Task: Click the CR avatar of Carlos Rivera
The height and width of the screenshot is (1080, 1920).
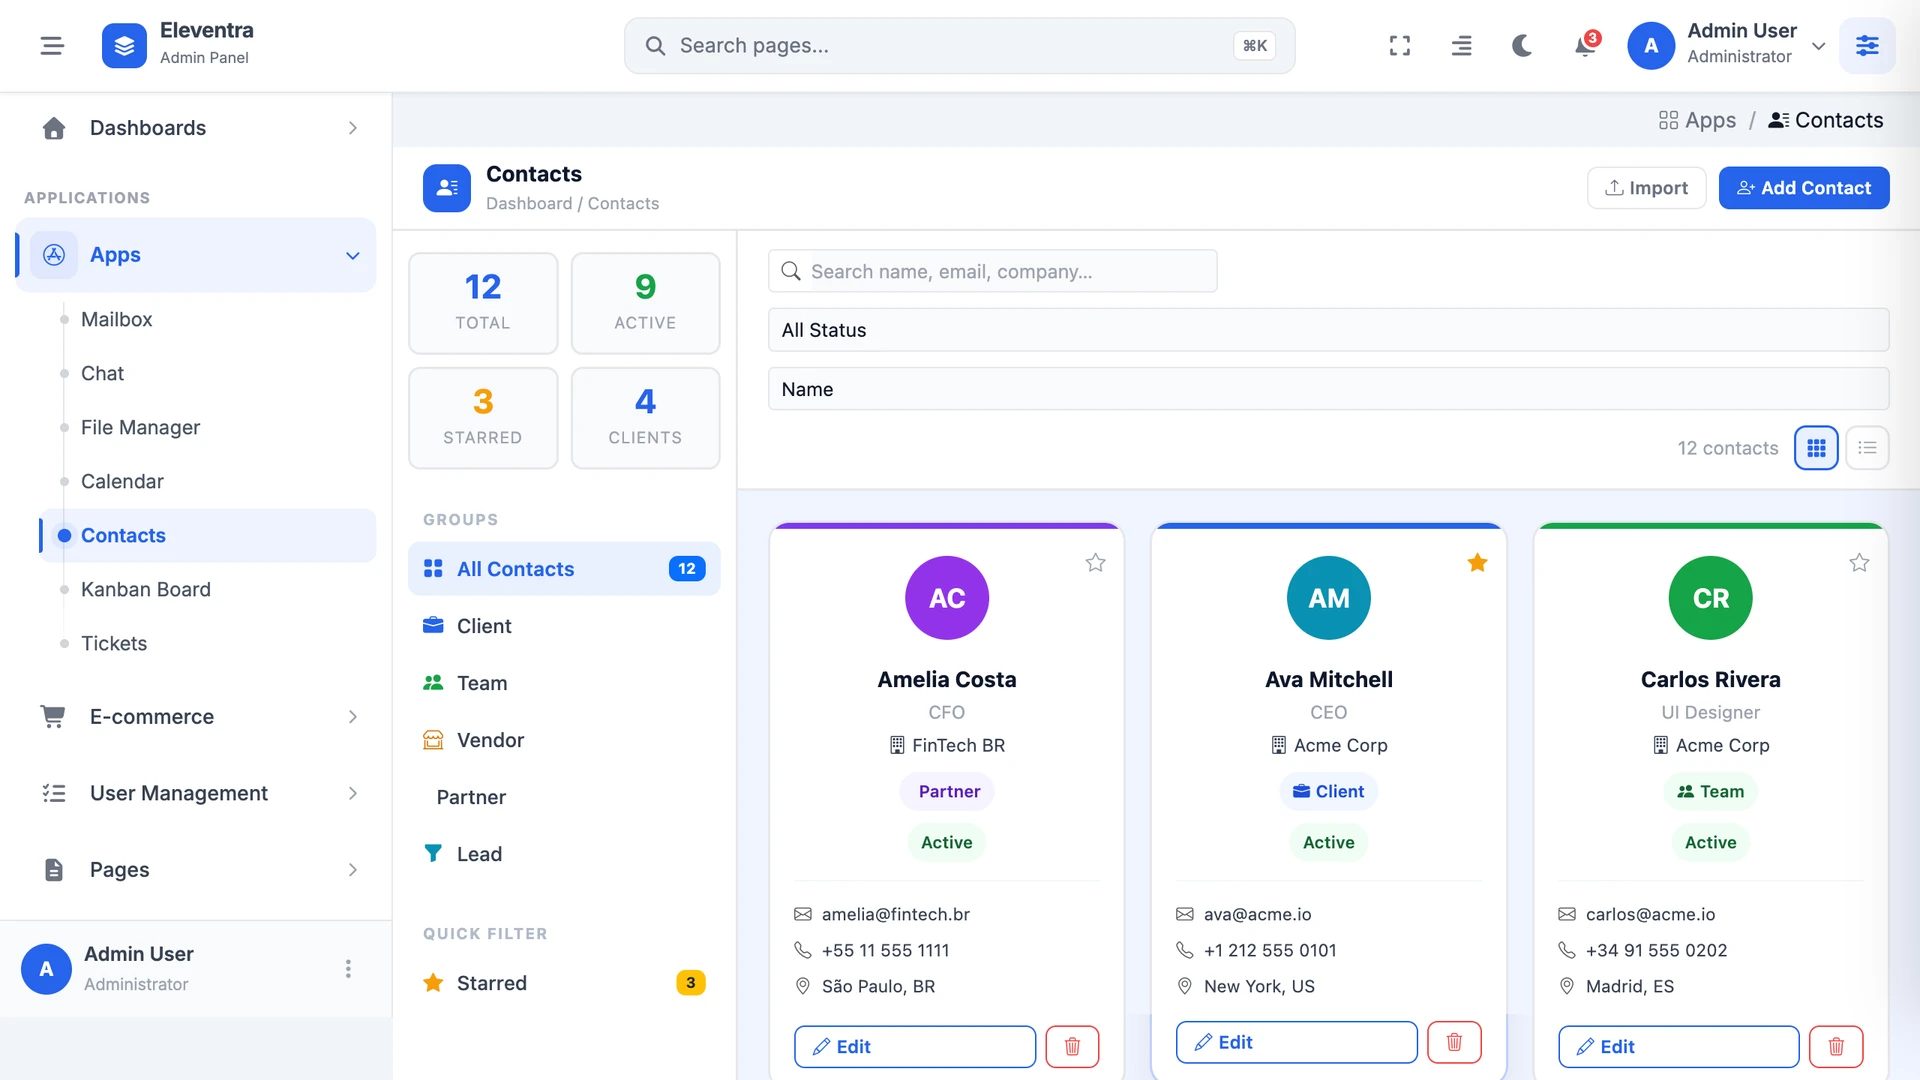Action: coord(1711,598)
